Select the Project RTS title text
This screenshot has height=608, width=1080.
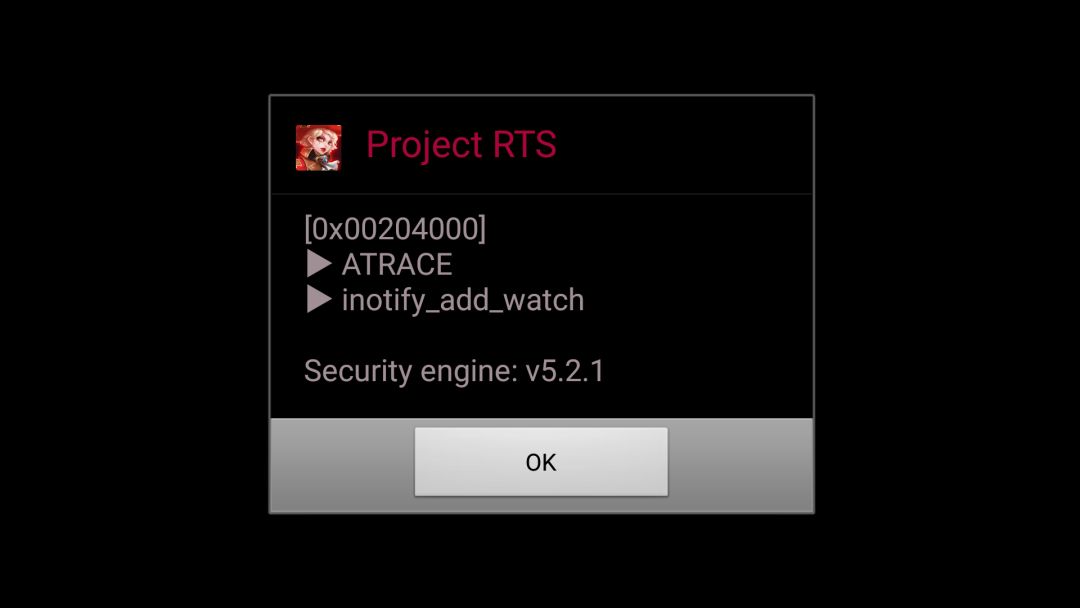(461, 145)
